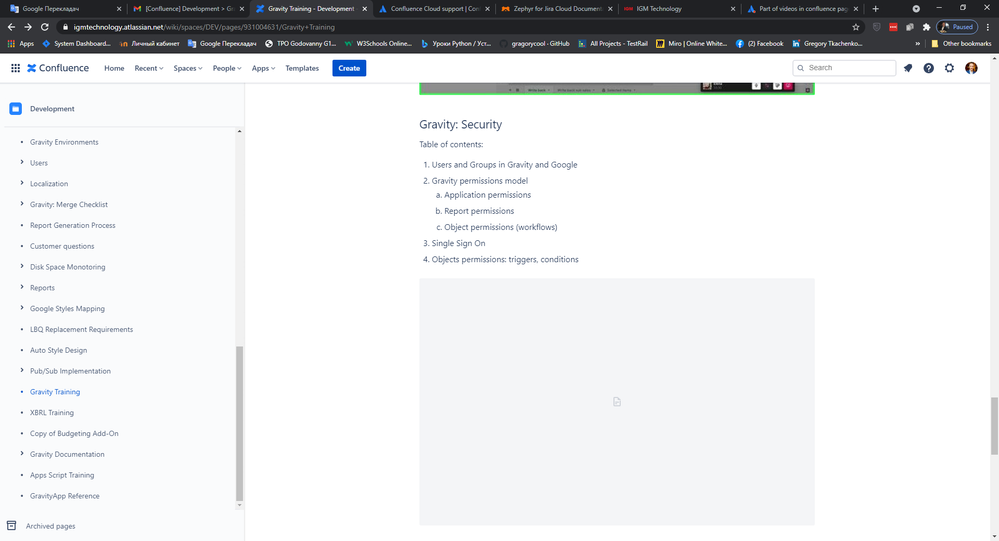
Task: Click the gray media placeholder block
Action: (x=617, y=401)
